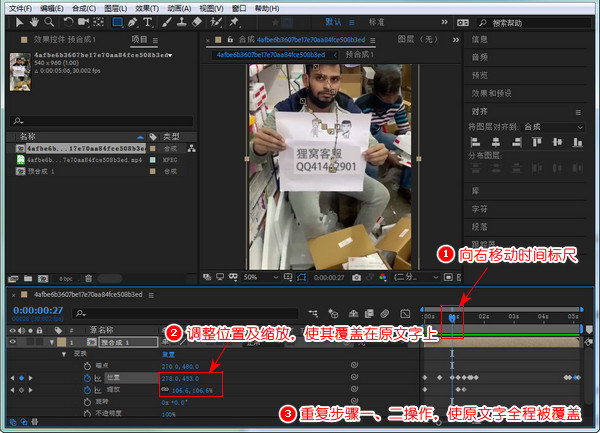
Task: Open 合成(C) menu
Action: point(84,8)
